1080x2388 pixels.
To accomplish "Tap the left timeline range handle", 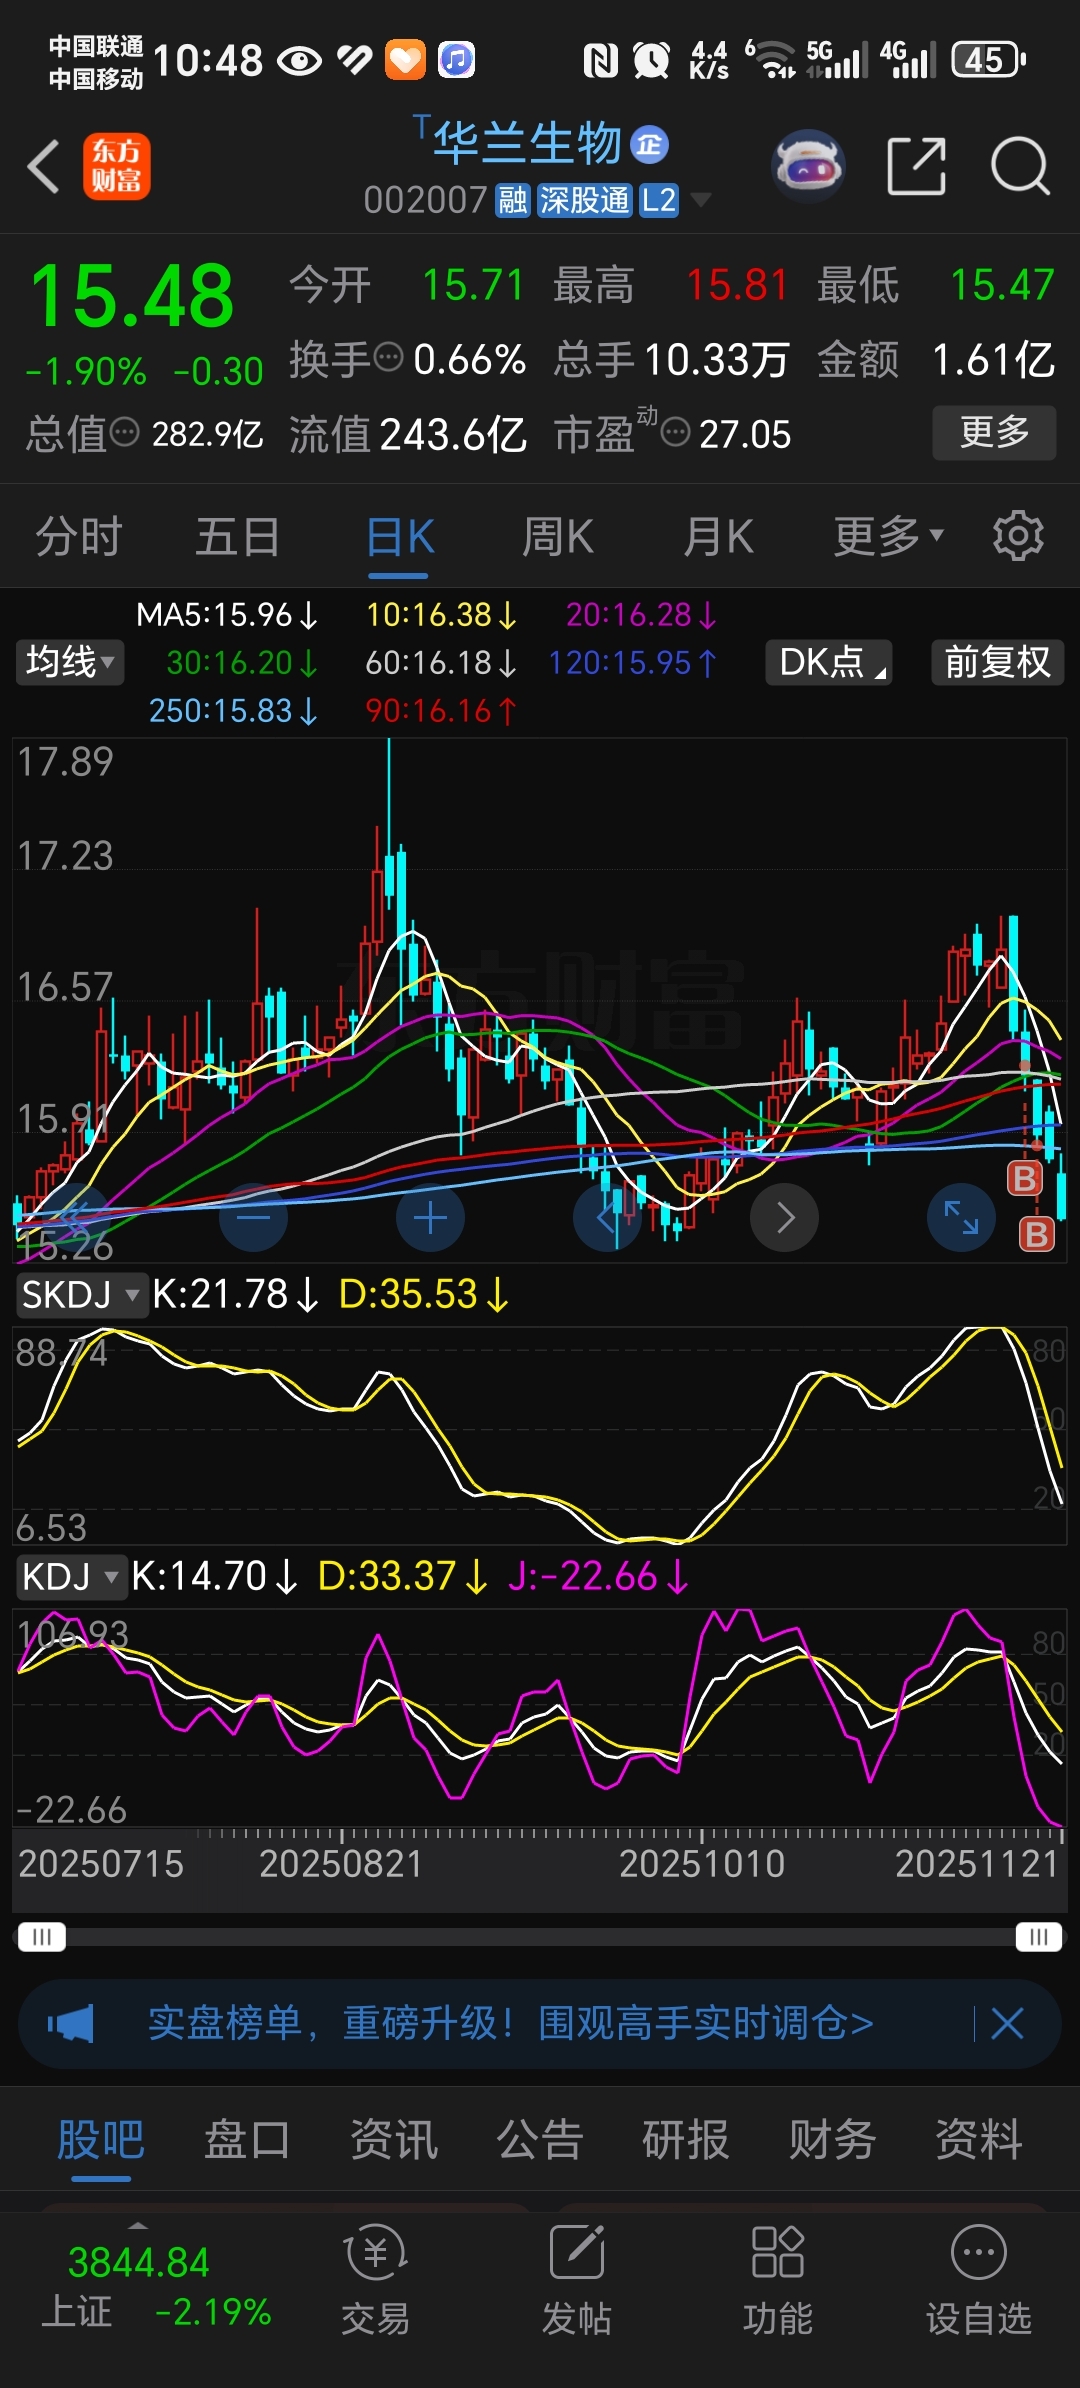I will 41,1937.
